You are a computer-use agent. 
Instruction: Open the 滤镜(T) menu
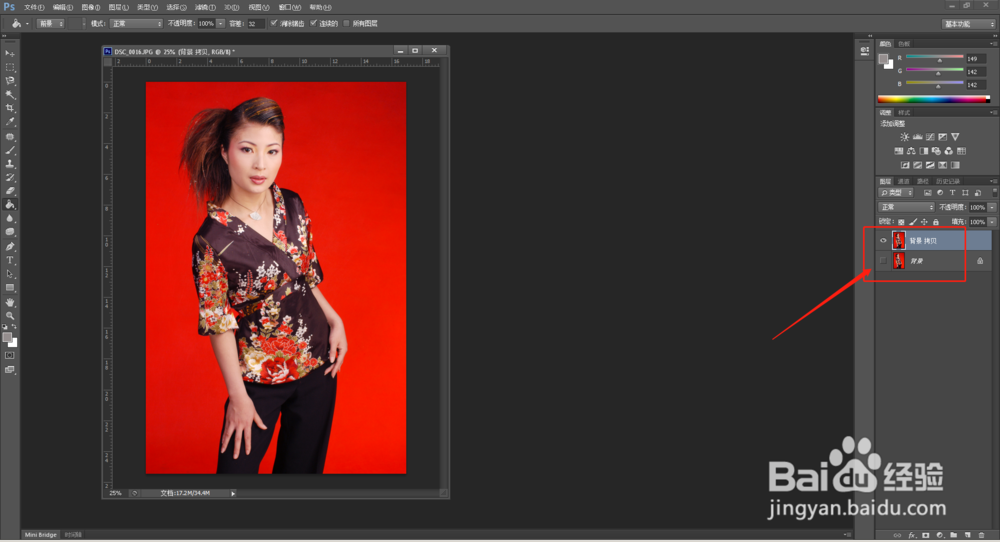point(205,7)
